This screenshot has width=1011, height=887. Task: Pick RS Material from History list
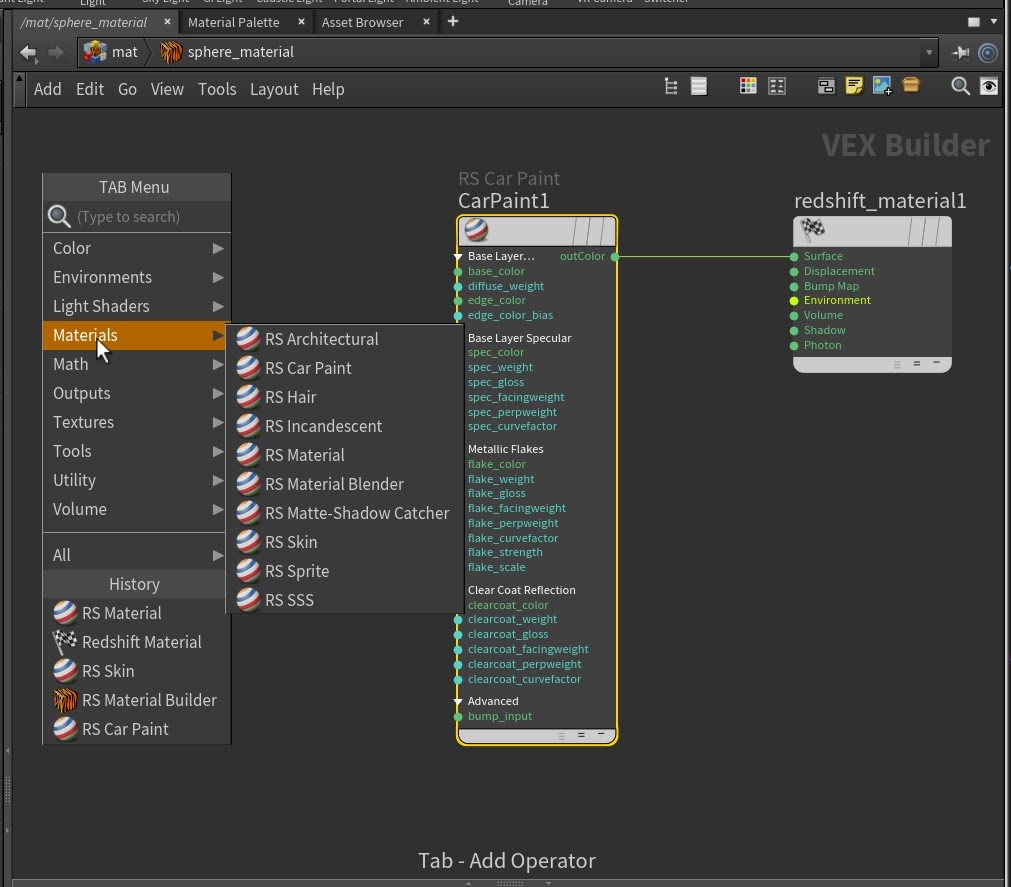(137, 613)
